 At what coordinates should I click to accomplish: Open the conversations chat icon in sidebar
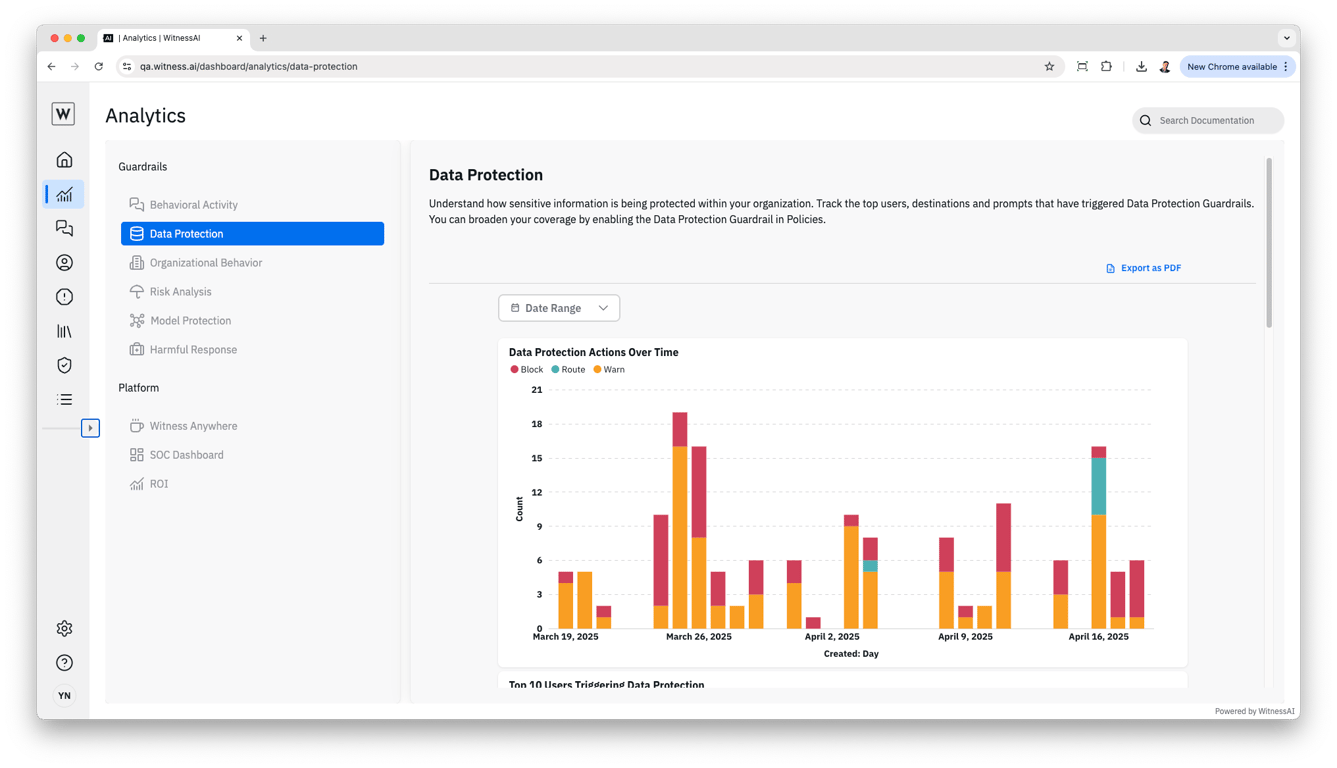[x=64, y=229]
